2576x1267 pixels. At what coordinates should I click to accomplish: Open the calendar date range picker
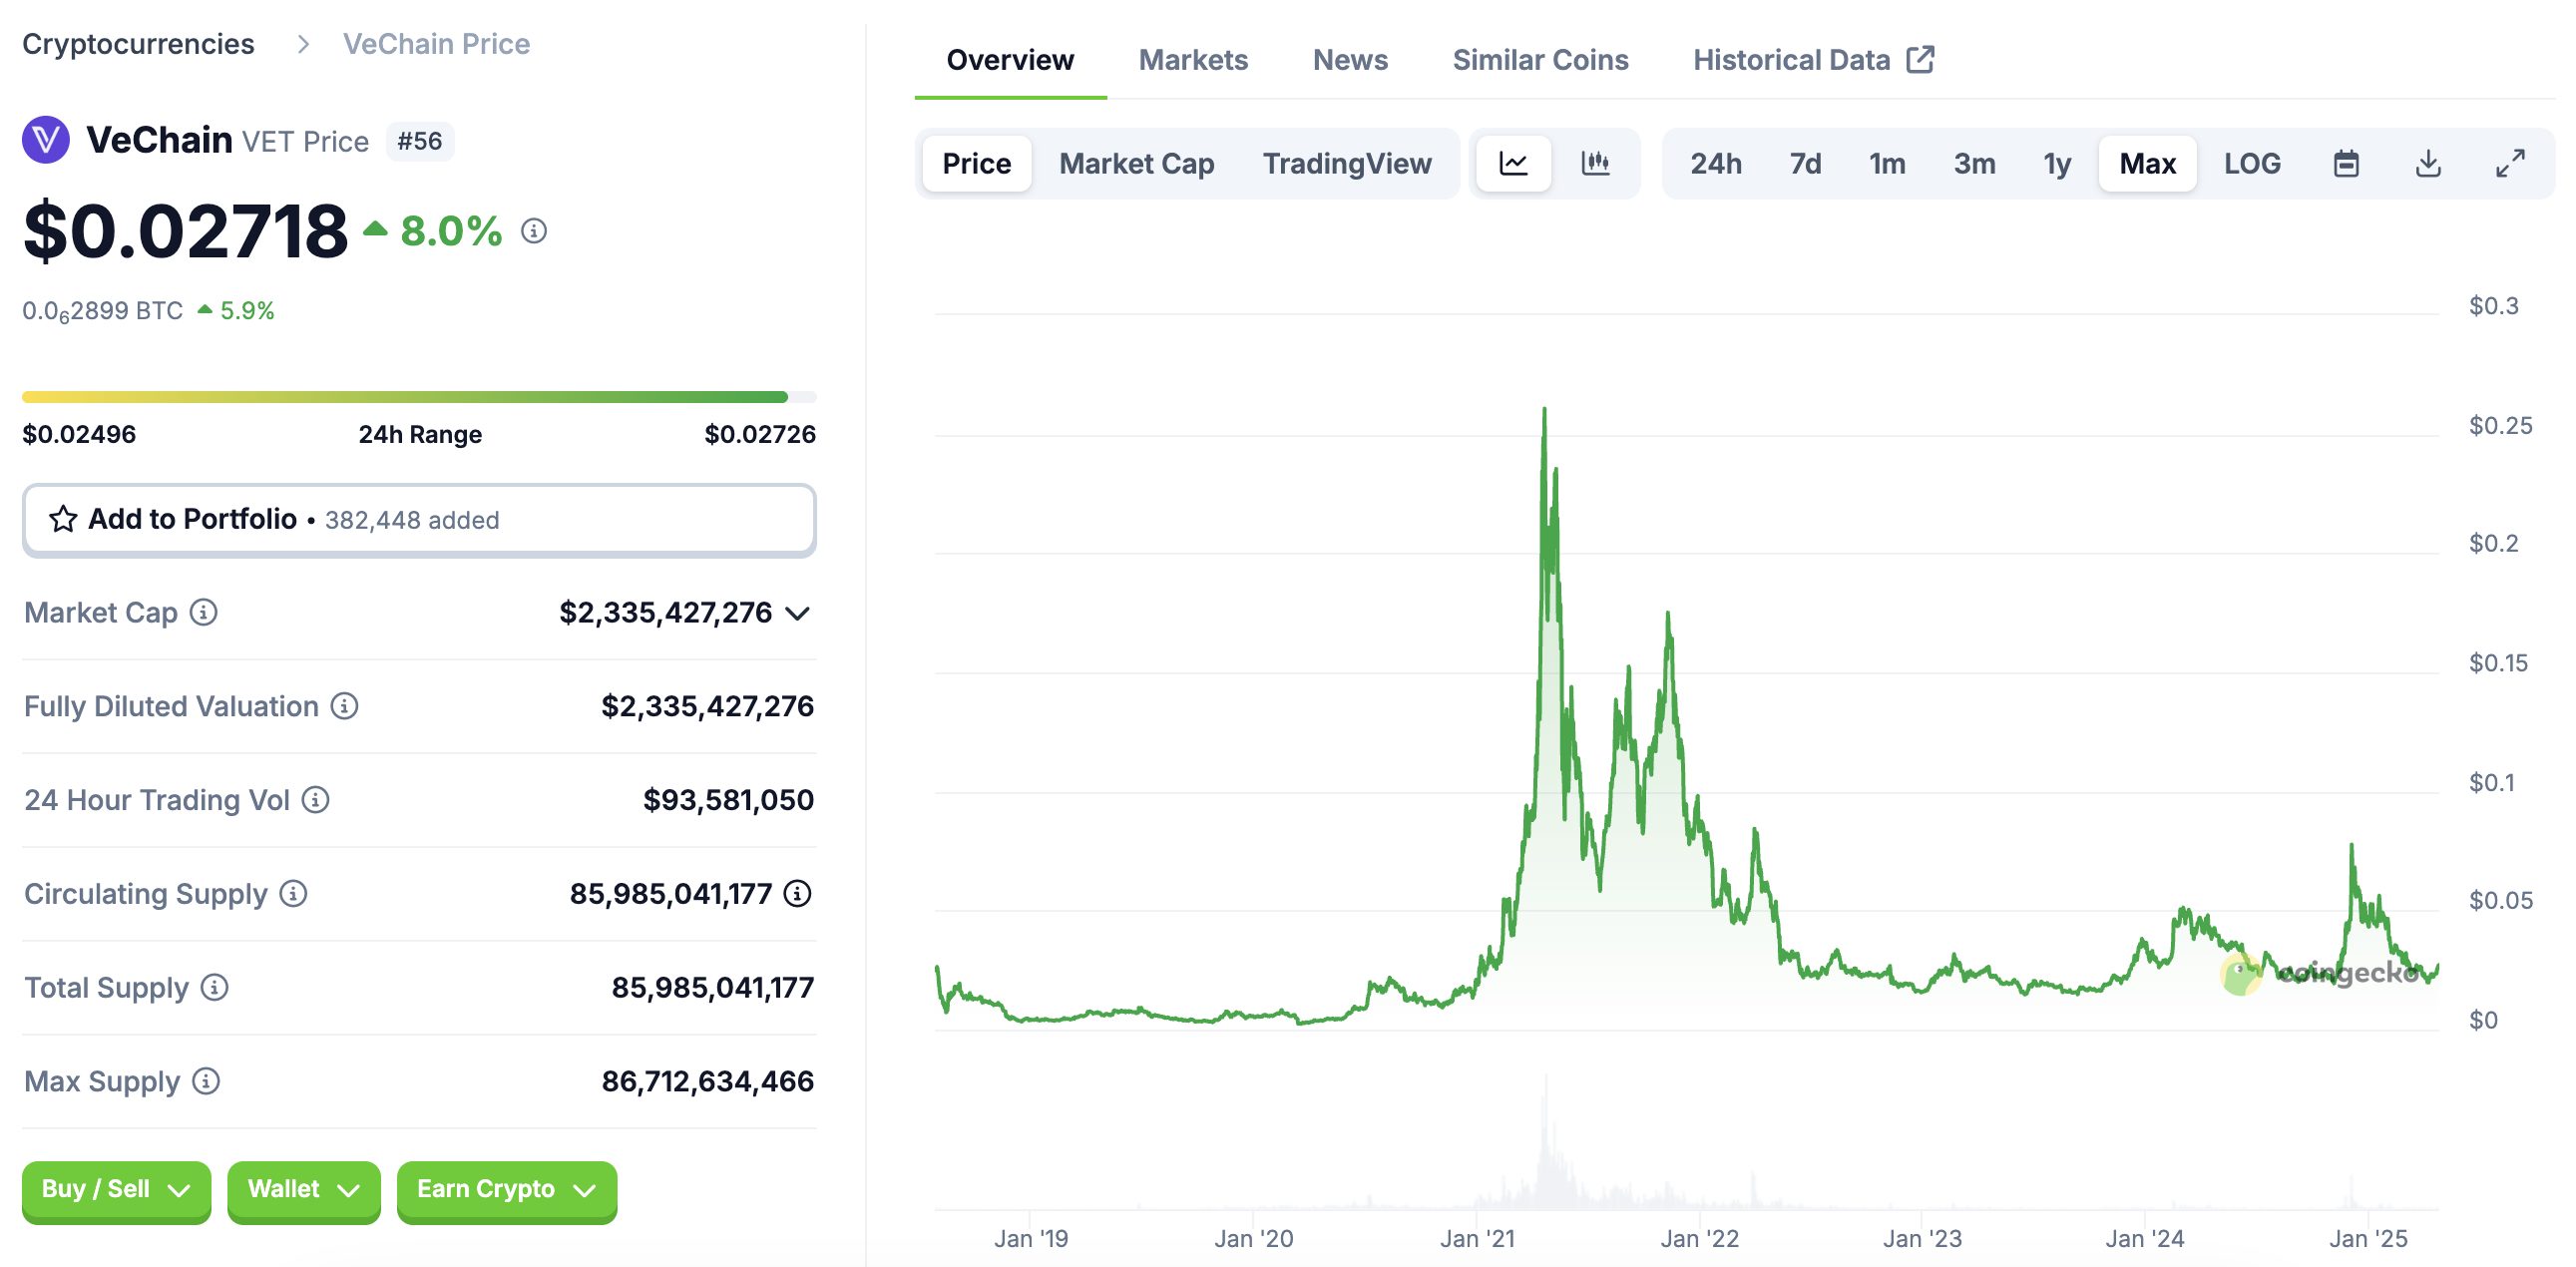(2346, 163)
